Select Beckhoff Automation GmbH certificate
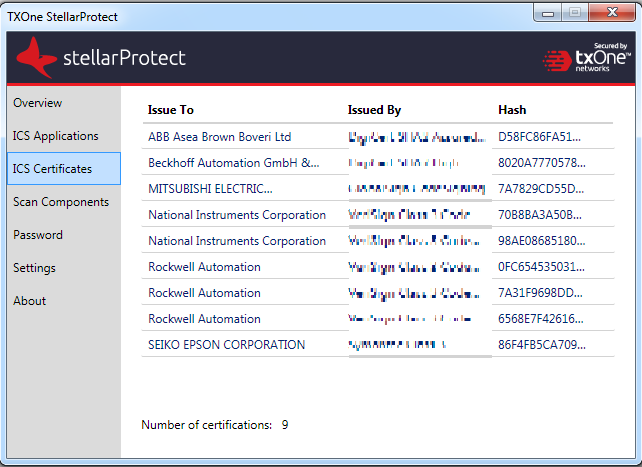Screen dimensions: 642x467 pos(378,163)
